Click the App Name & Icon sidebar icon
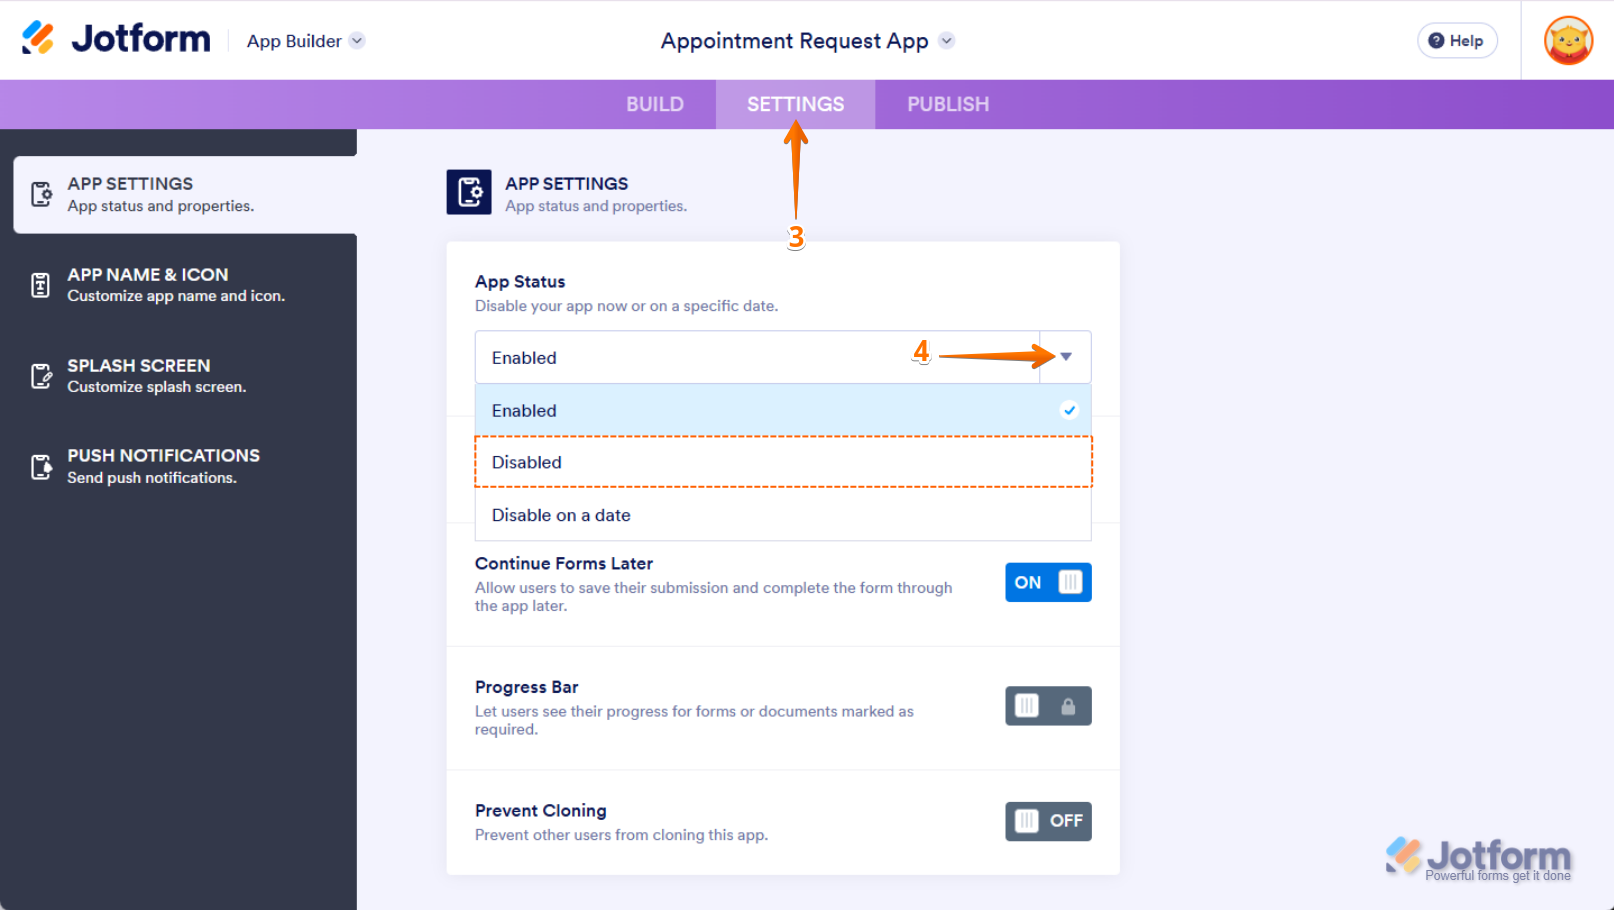This screenshot has width=1614, height=910. [41, 285]
